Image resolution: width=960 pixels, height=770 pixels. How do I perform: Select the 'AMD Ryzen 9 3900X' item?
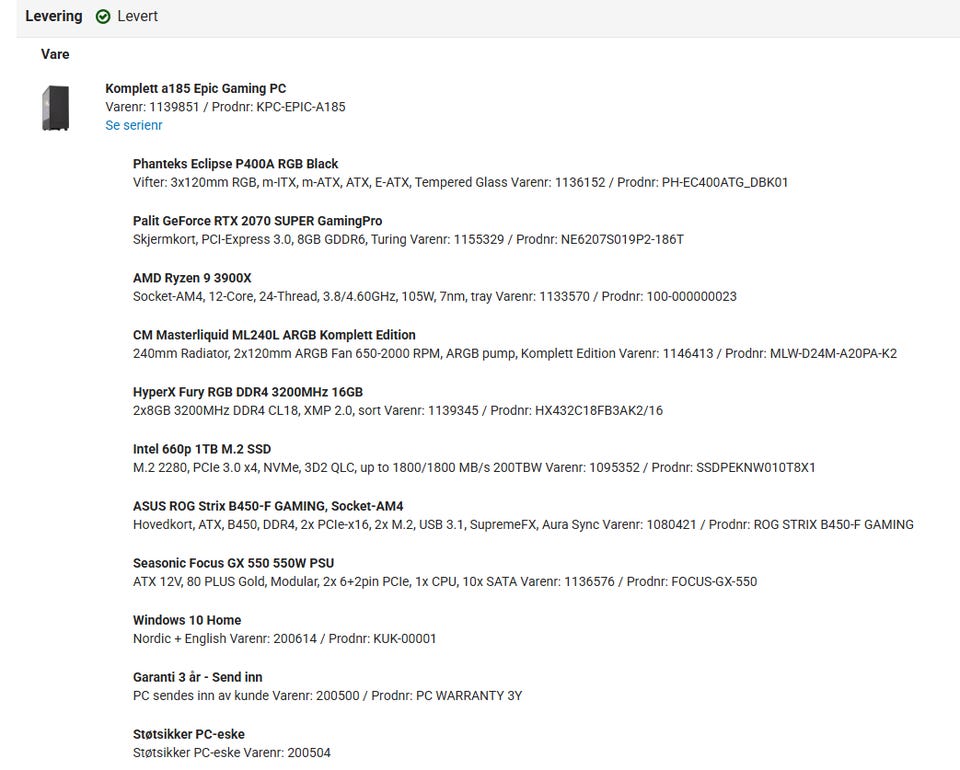pos(192,277)
